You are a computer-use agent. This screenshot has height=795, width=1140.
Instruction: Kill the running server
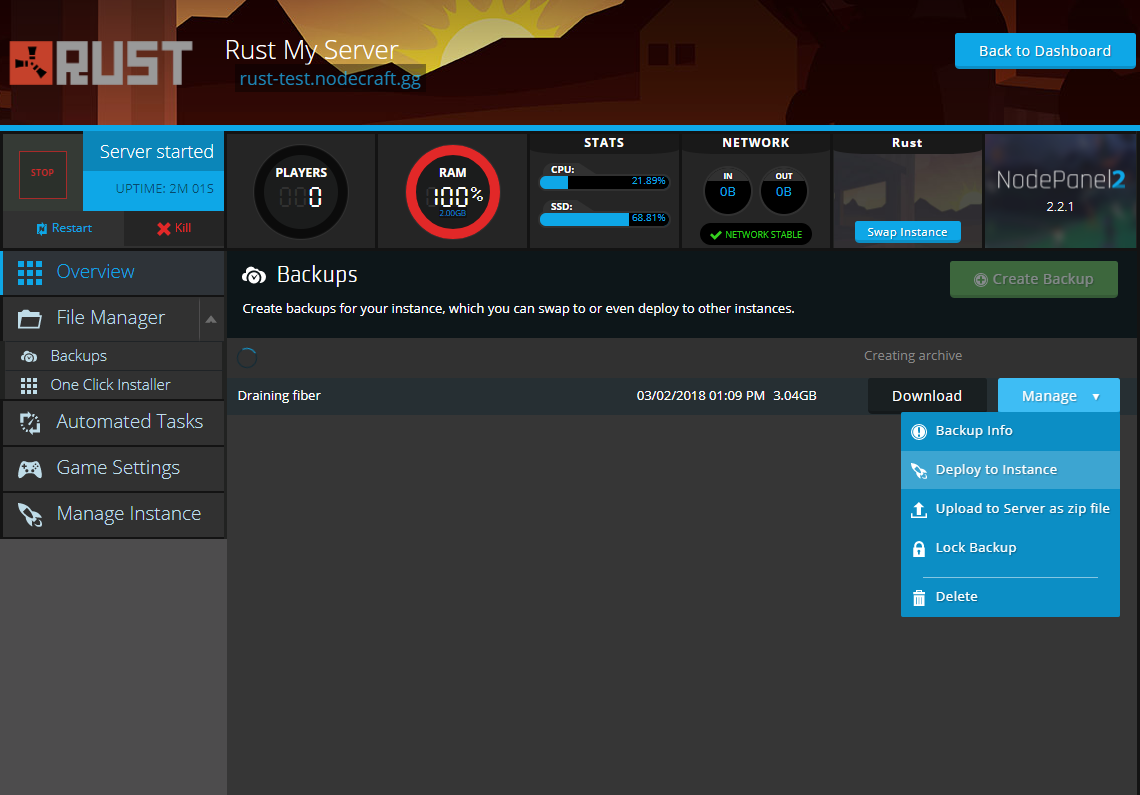[x=173, y=228]
